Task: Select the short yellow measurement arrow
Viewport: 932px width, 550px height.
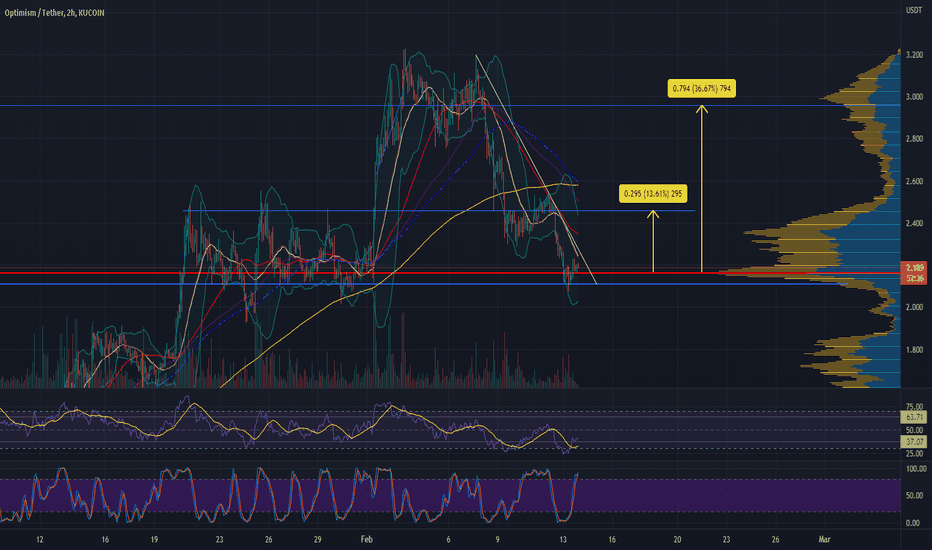Action: (653, 241)
